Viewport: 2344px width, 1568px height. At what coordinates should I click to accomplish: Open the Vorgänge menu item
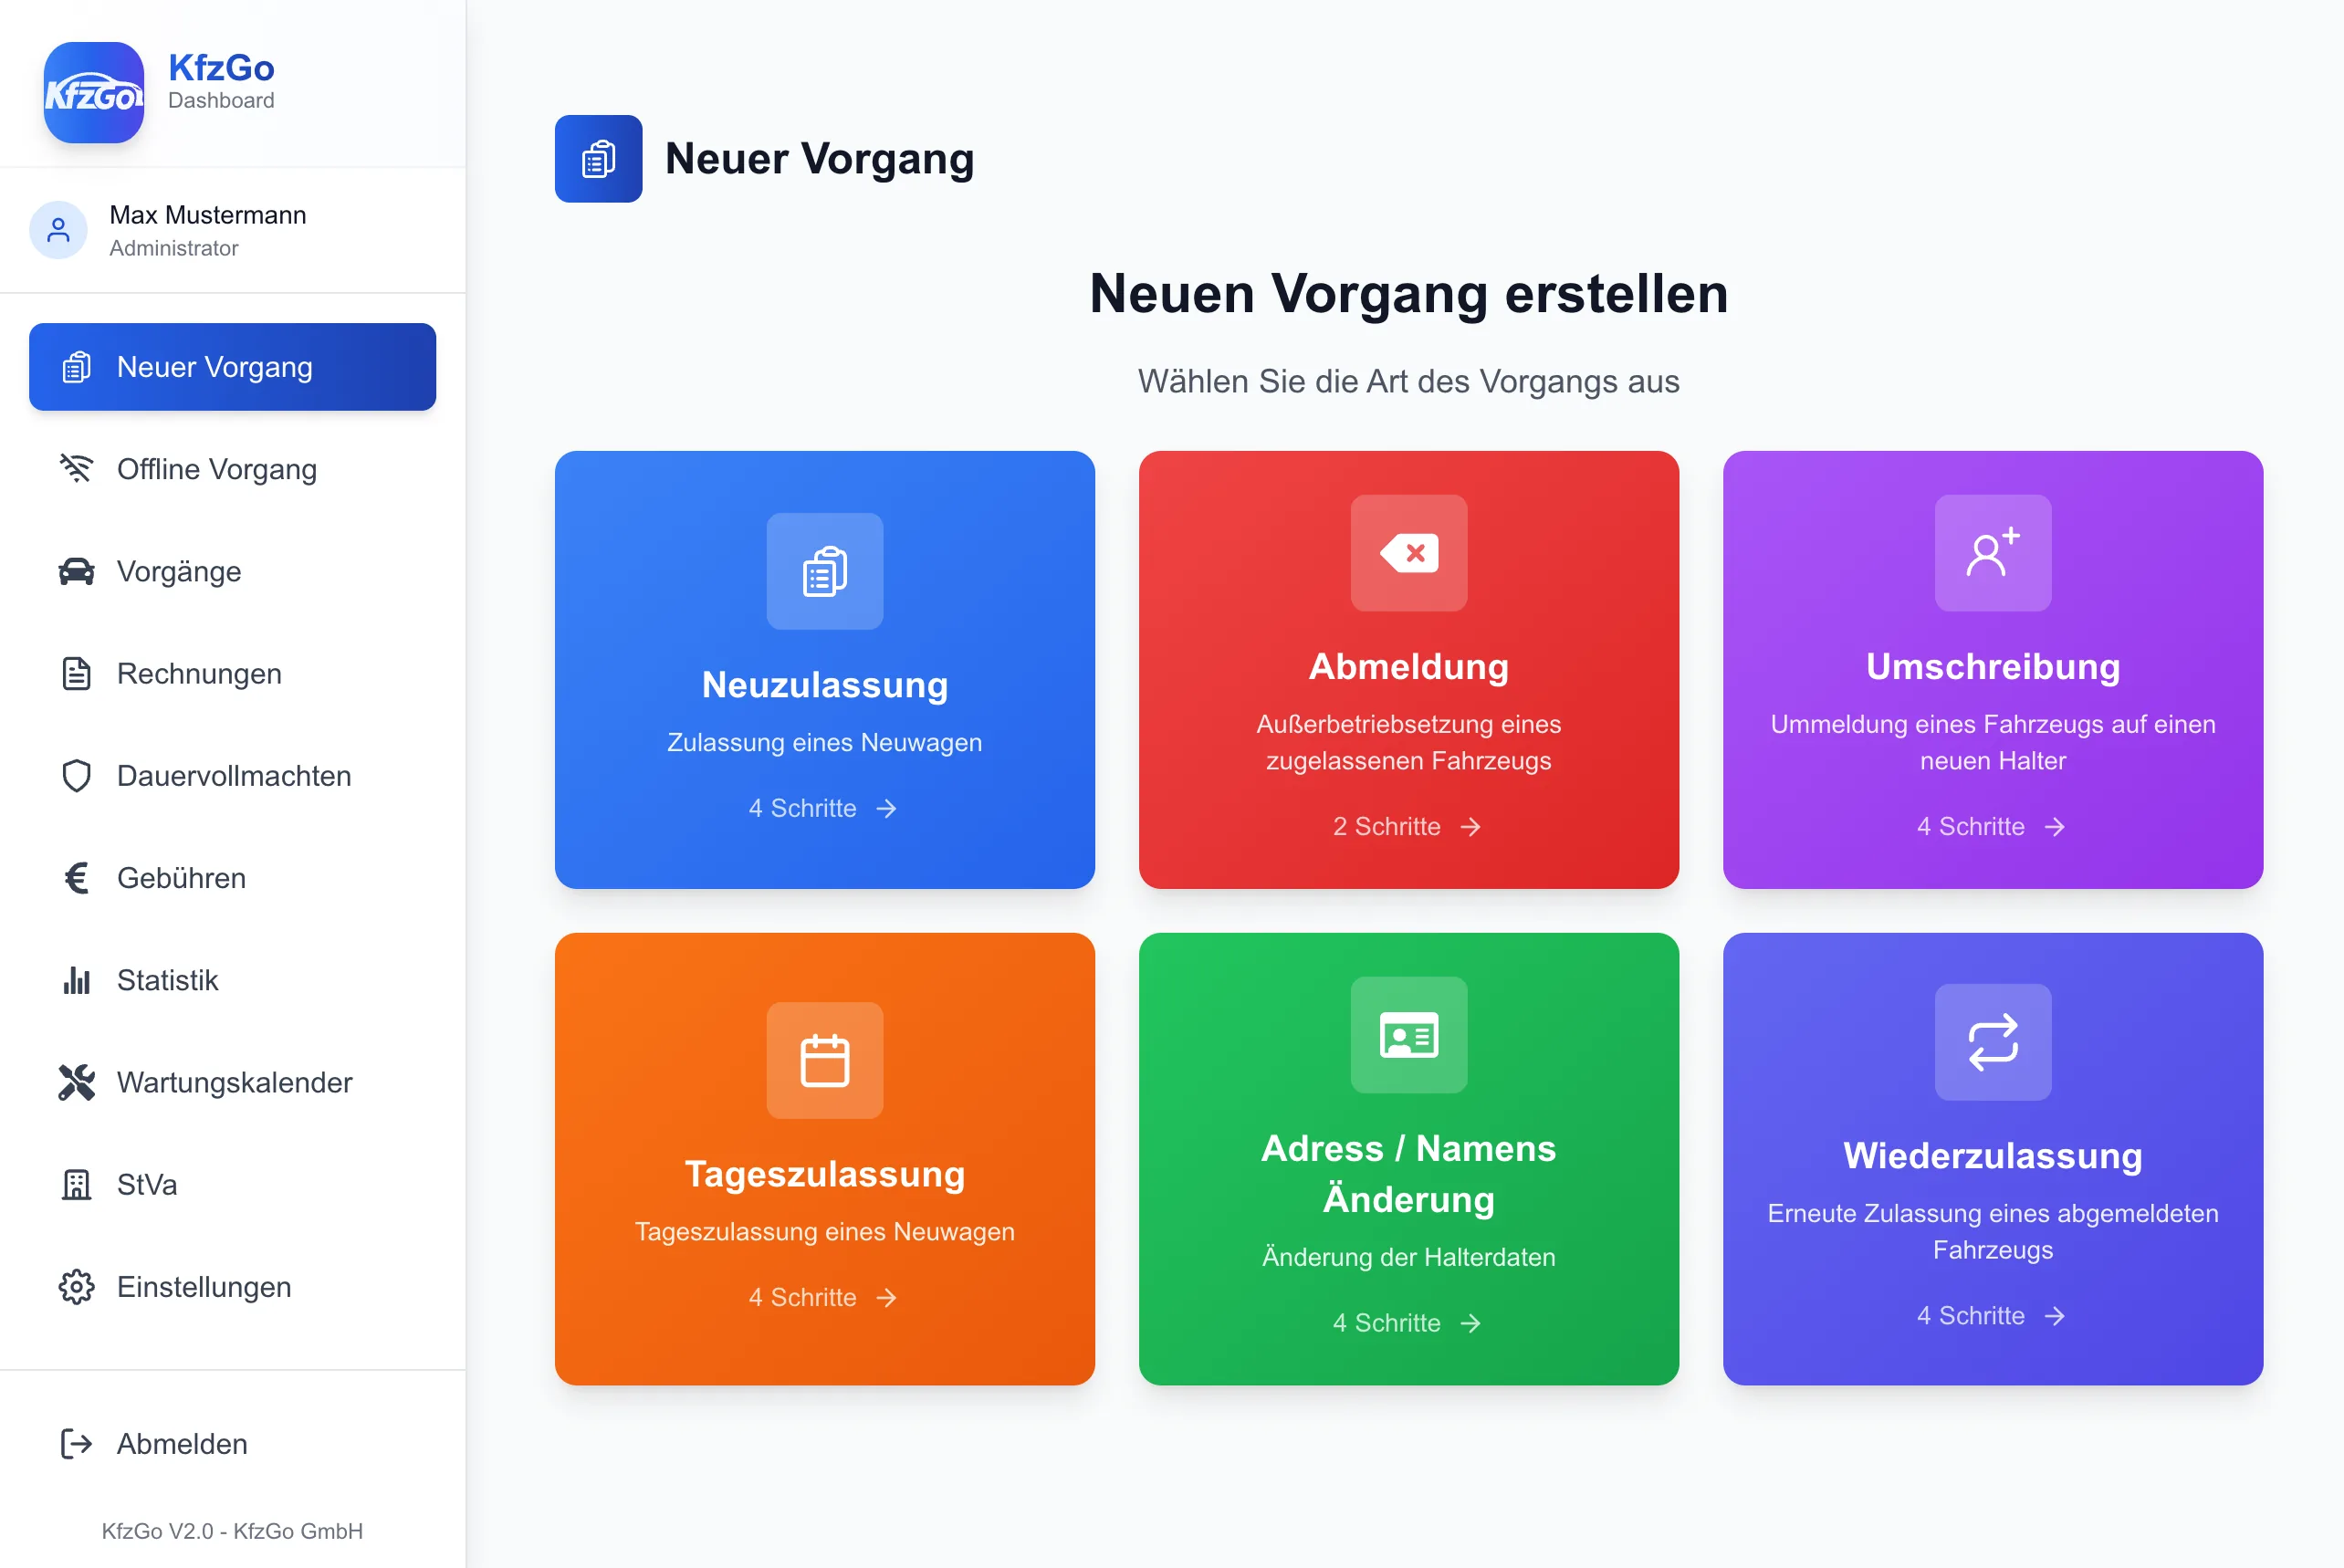click(x=179, y=571)
